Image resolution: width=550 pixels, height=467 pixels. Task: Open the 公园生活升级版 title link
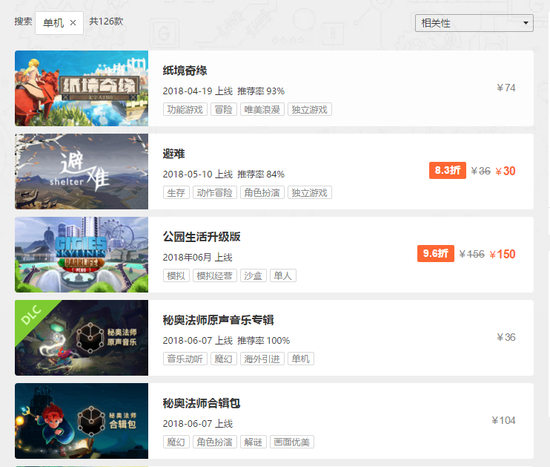(201, 237)
